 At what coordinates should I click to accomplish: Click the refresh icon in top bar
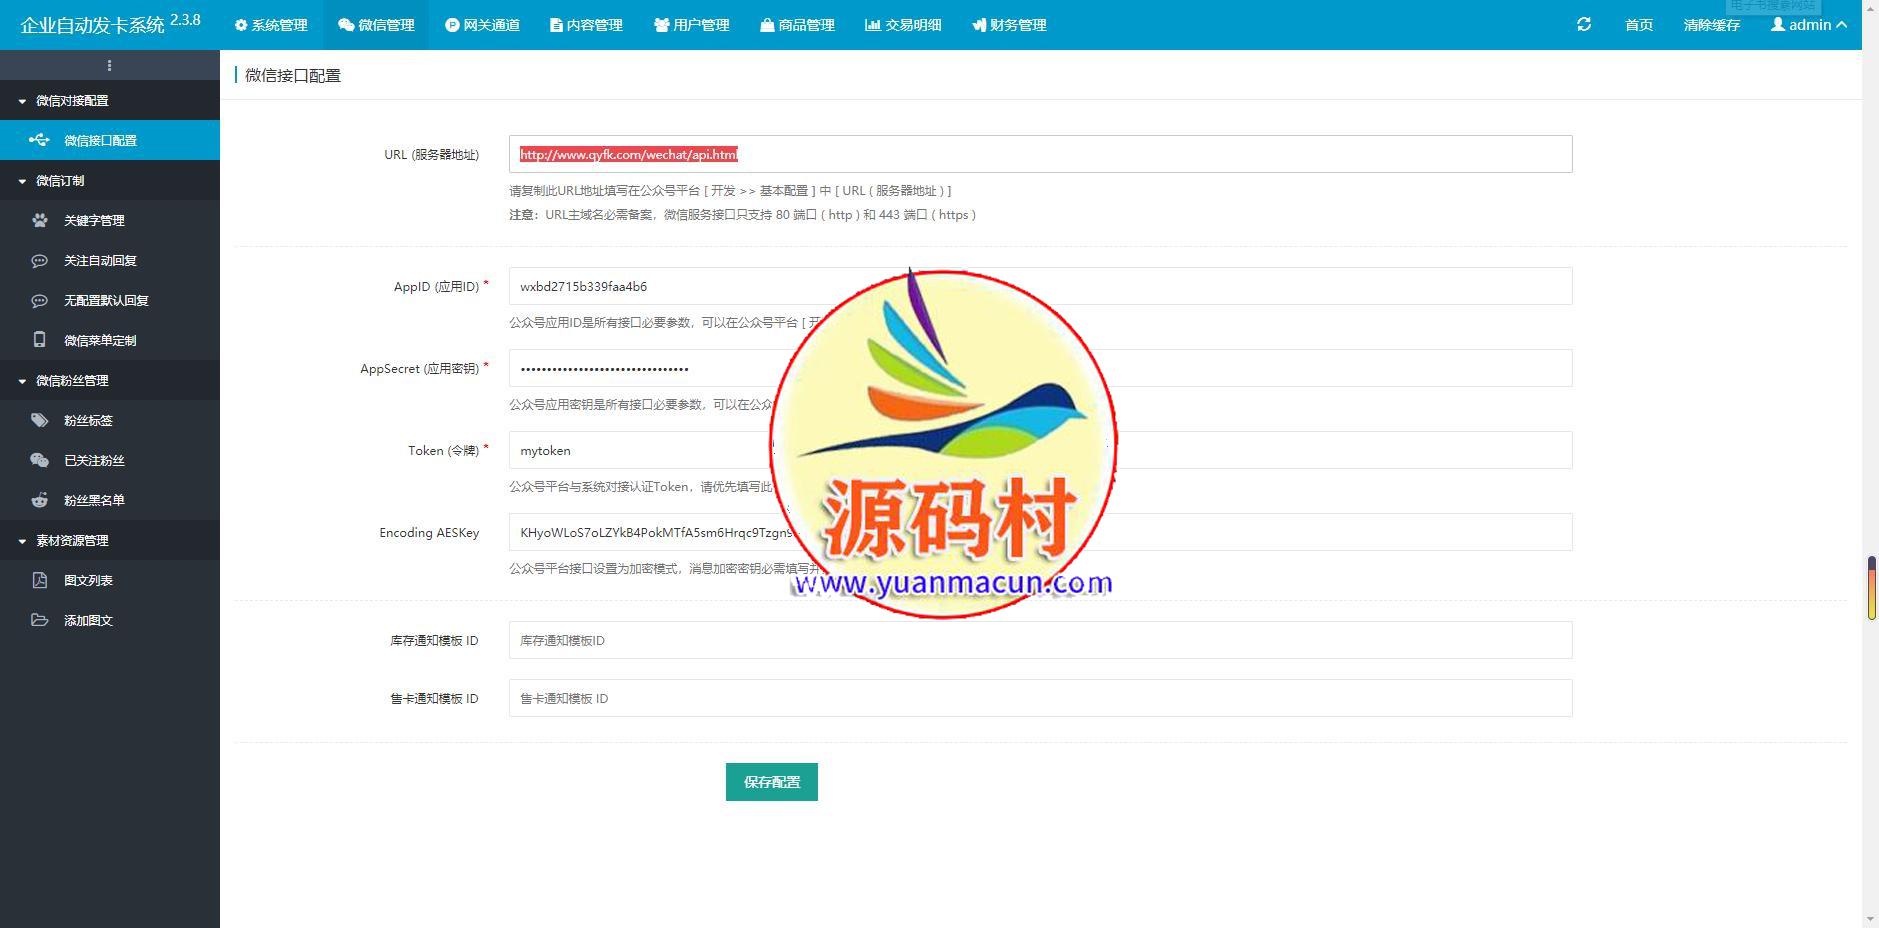(1584, 24)
